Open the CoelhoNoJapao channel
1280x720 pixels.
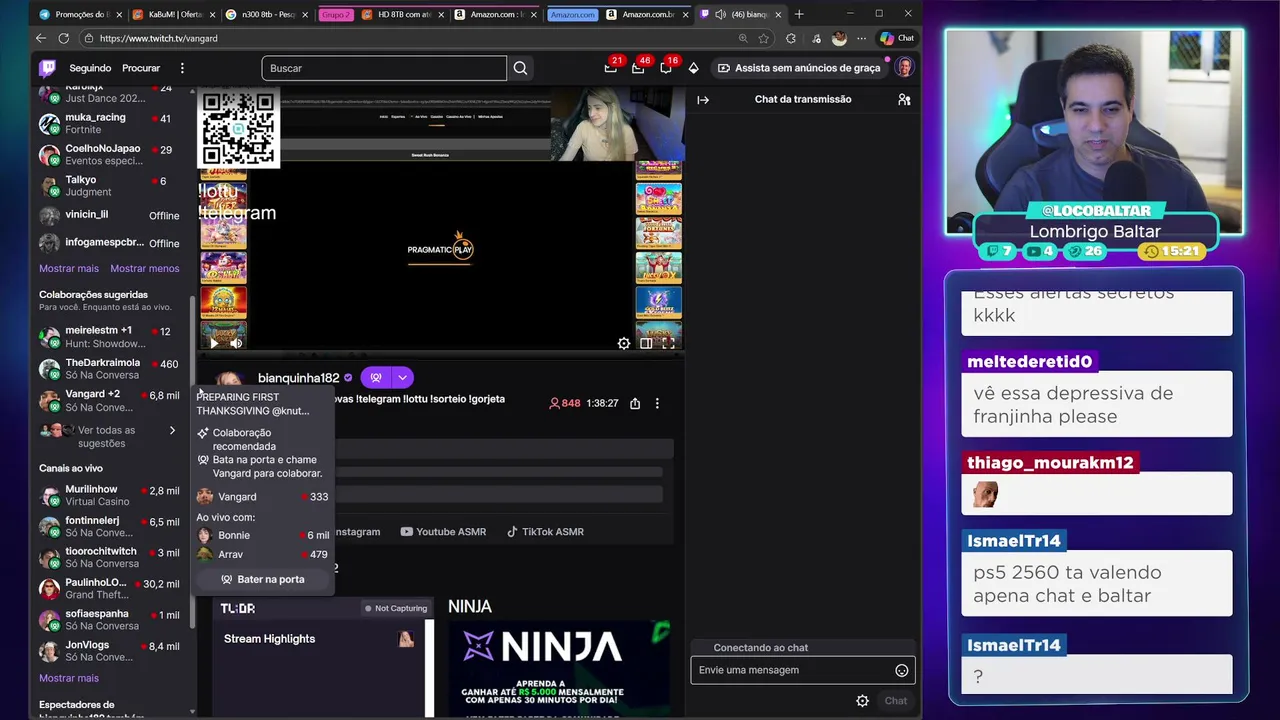click(109, 155)
